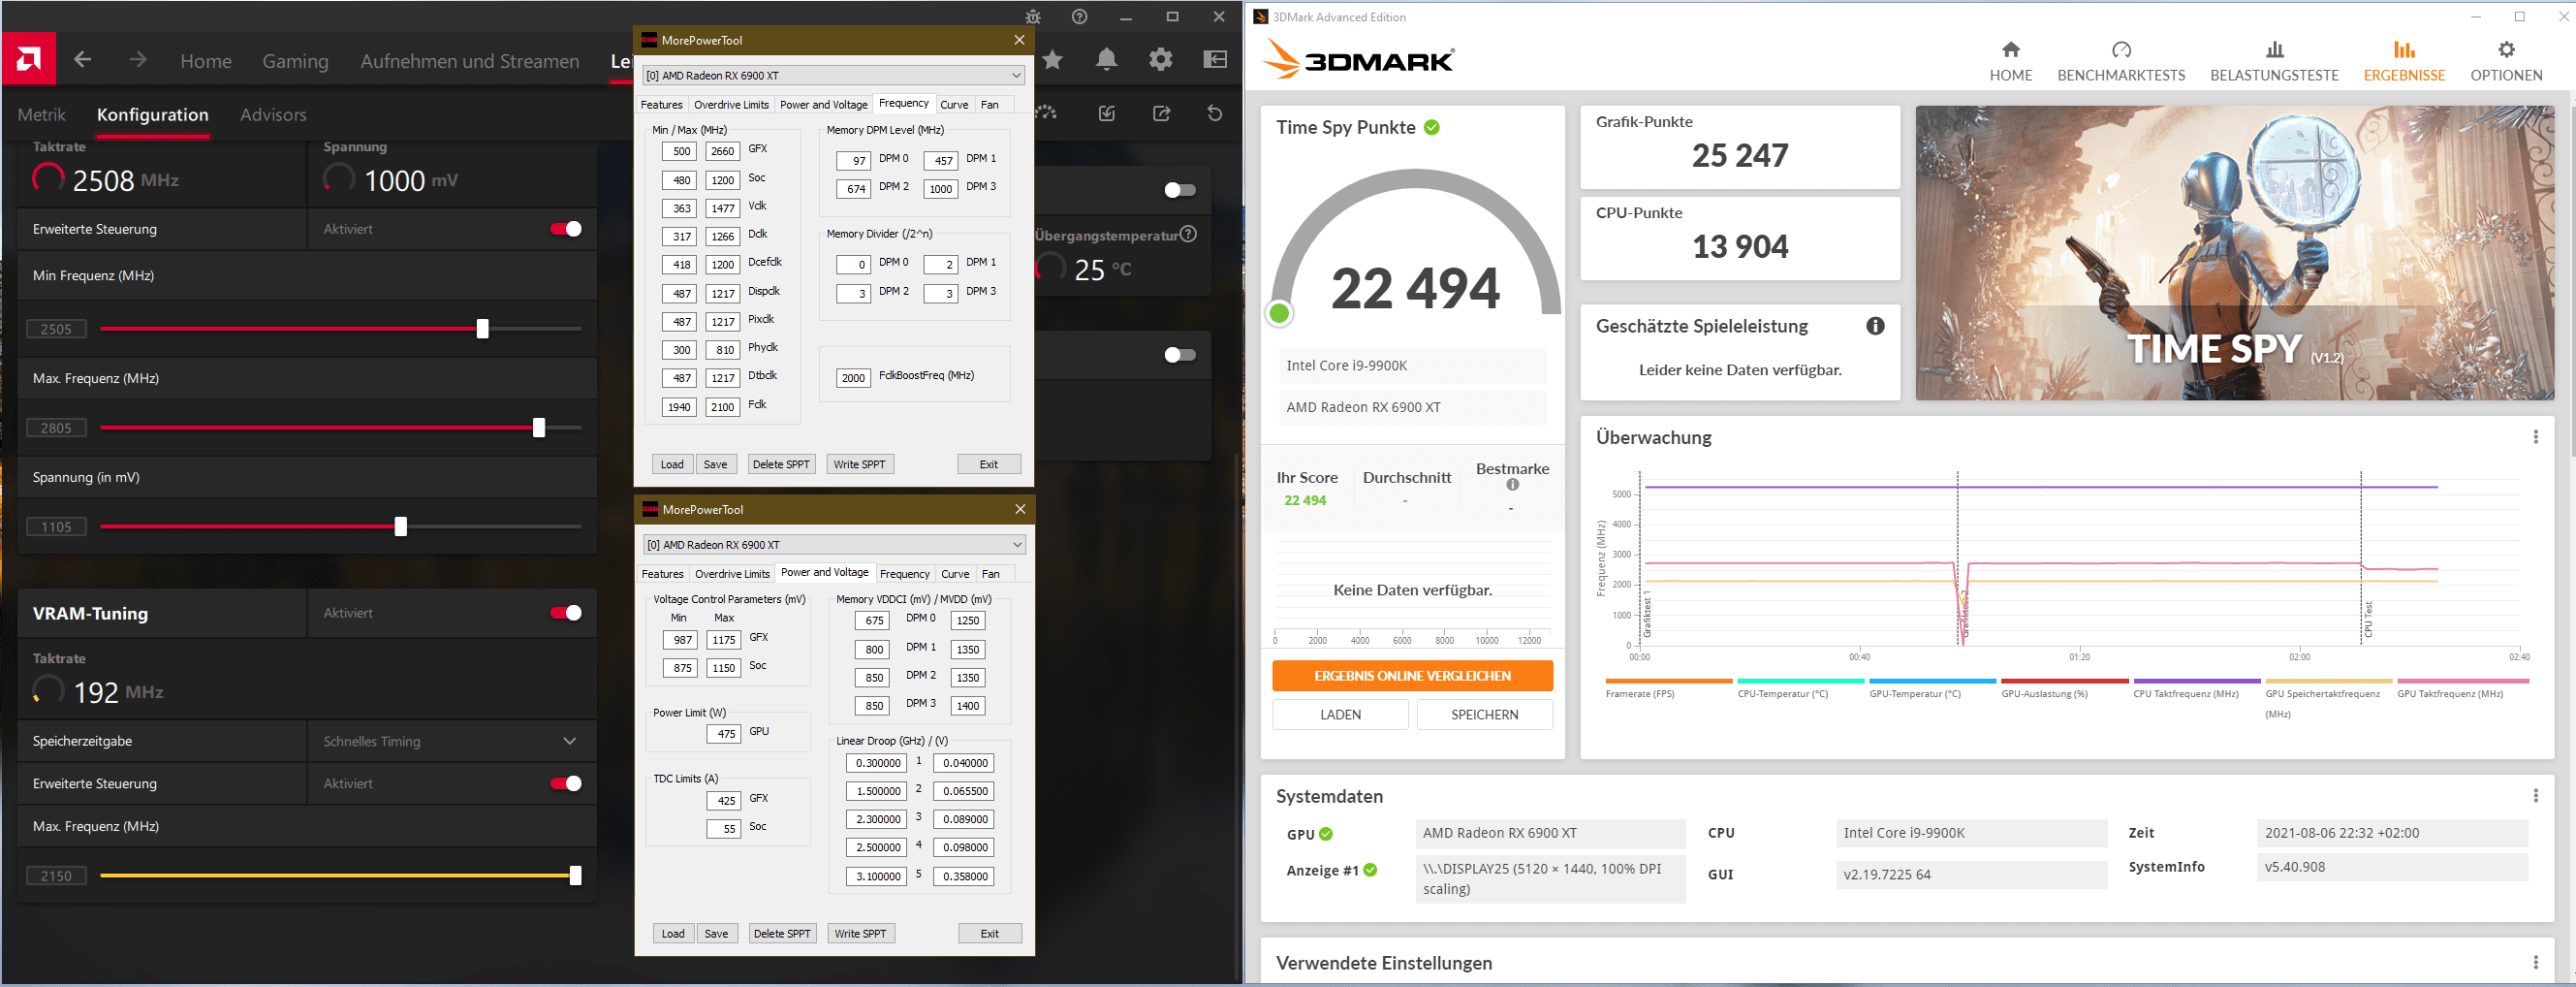
Task: Click the VRAM Max. Frequenz yellow slider handle
Action: click(575, 876)
